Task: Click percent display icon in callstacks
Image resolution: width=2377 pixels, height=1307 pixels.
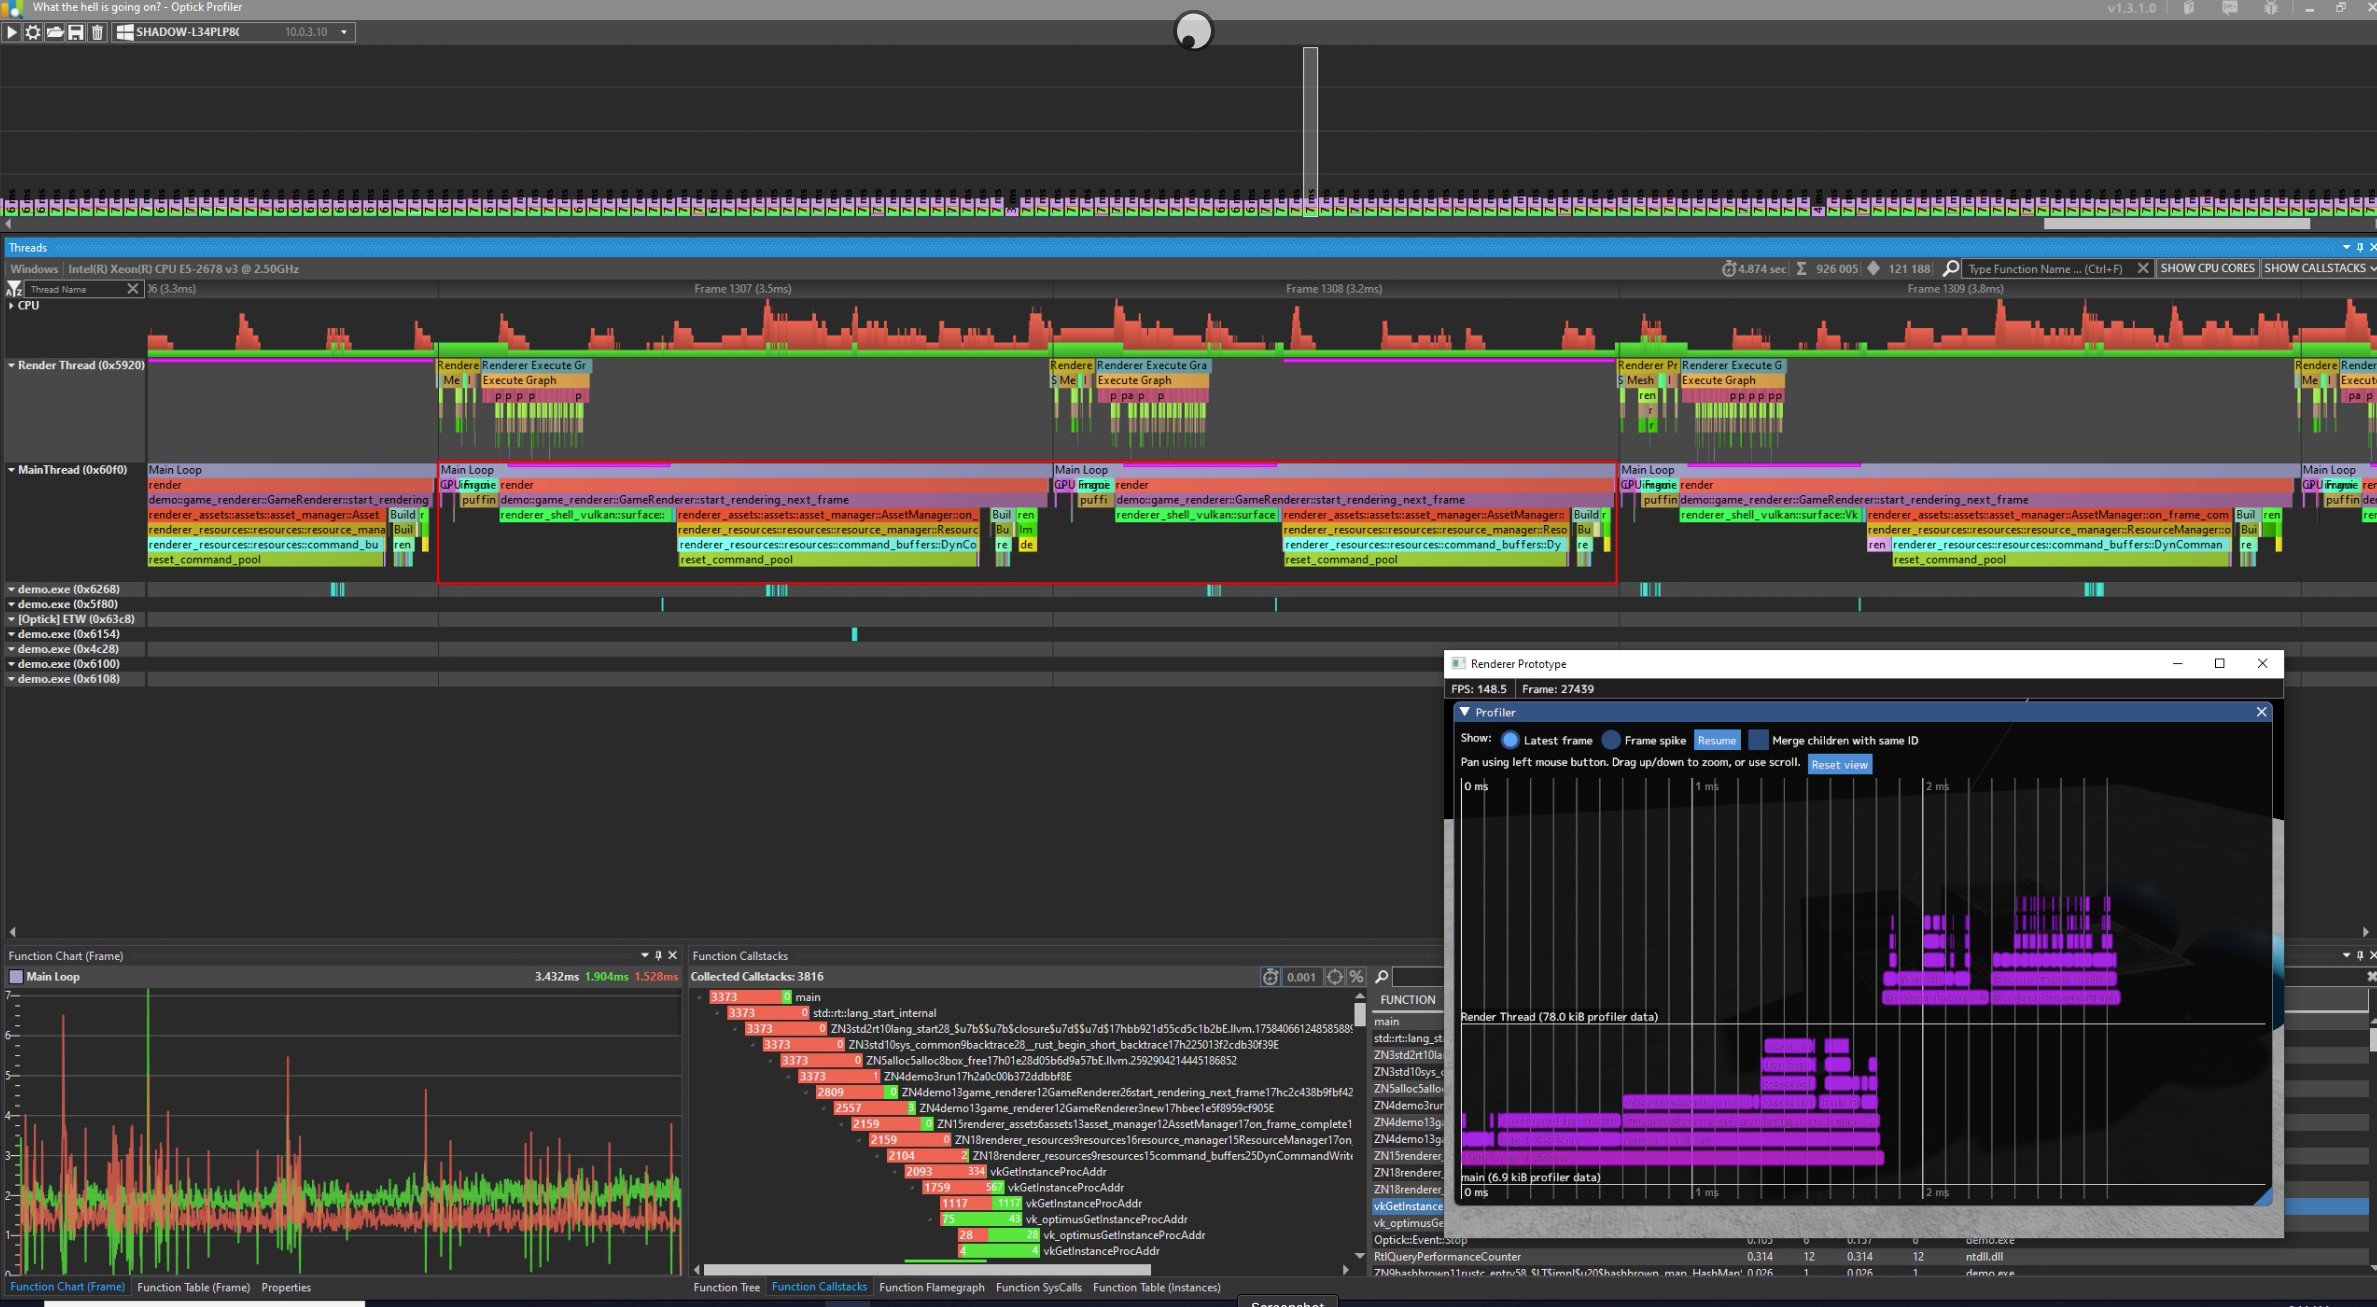Action: pyautogui.click(x=1356, y=977)
